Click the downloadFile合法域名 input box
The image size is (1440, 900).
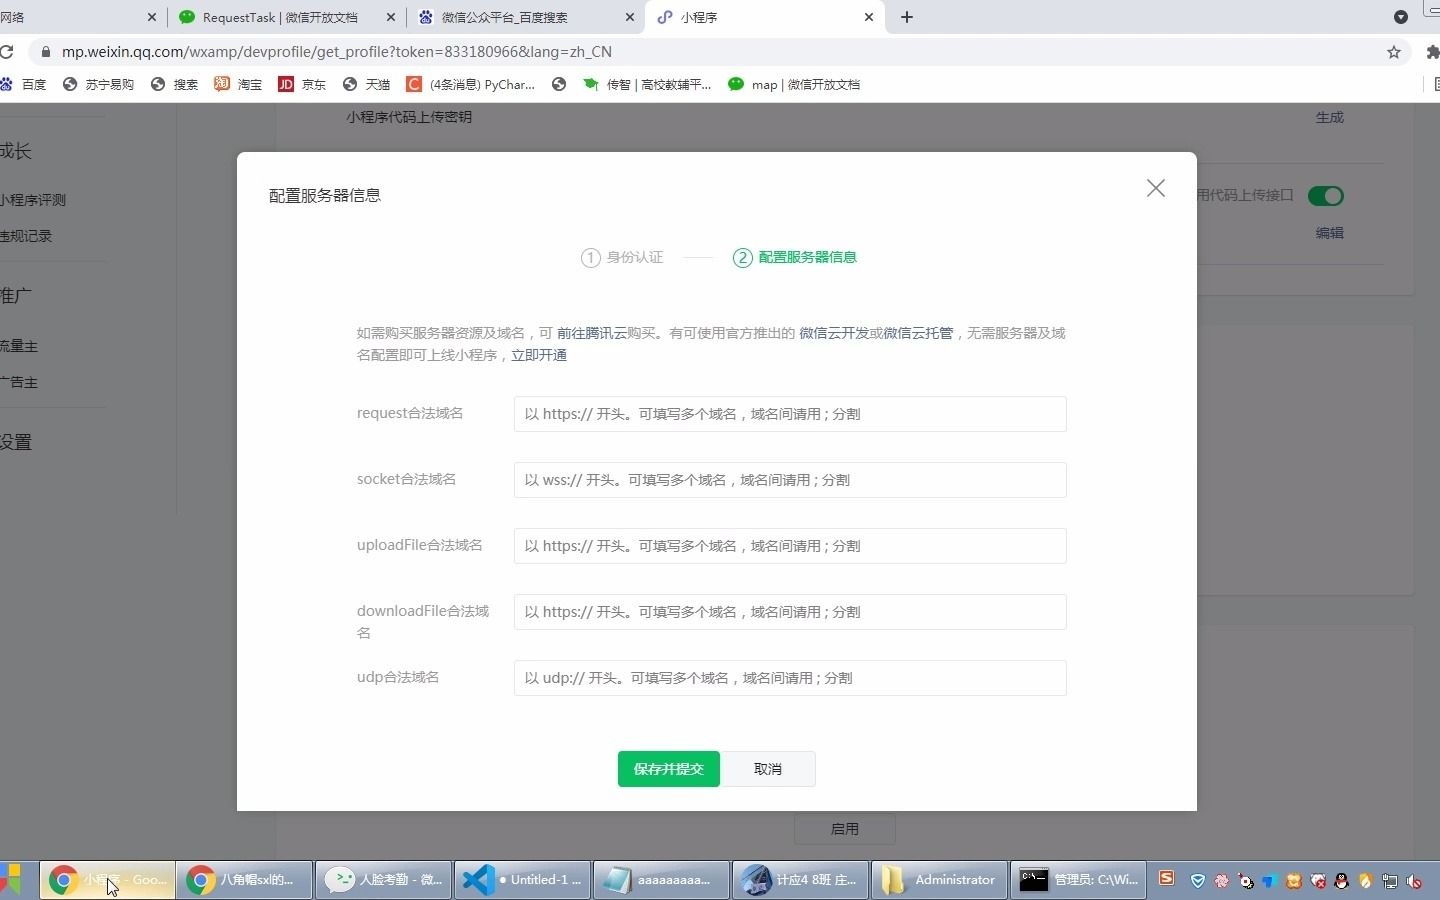[790, 612]
